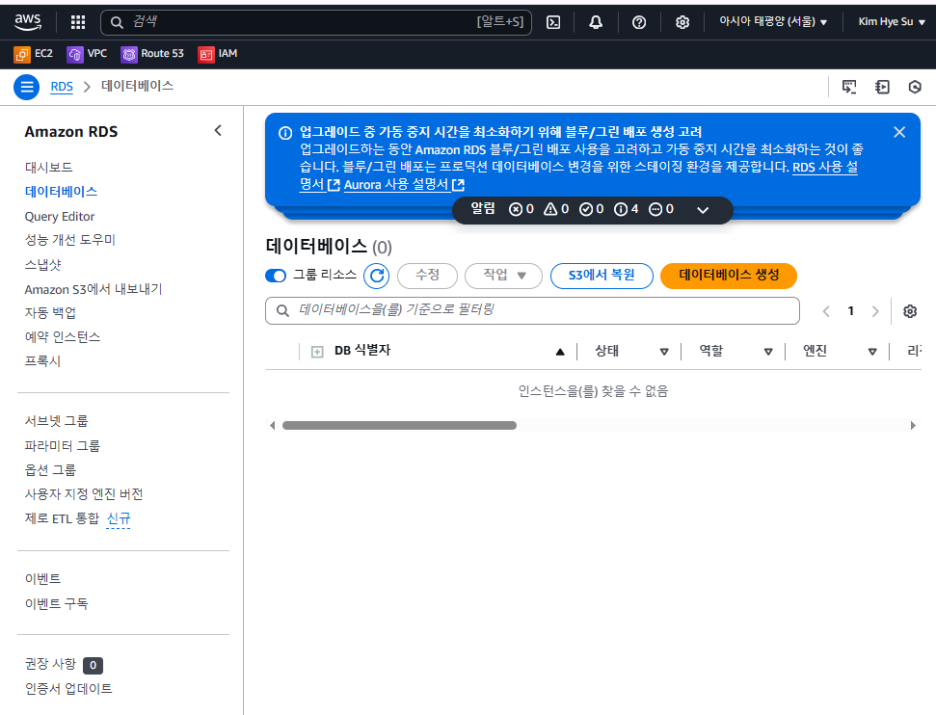
Task: Expand all rows icon beside DB 식별자
Action: 317,352
